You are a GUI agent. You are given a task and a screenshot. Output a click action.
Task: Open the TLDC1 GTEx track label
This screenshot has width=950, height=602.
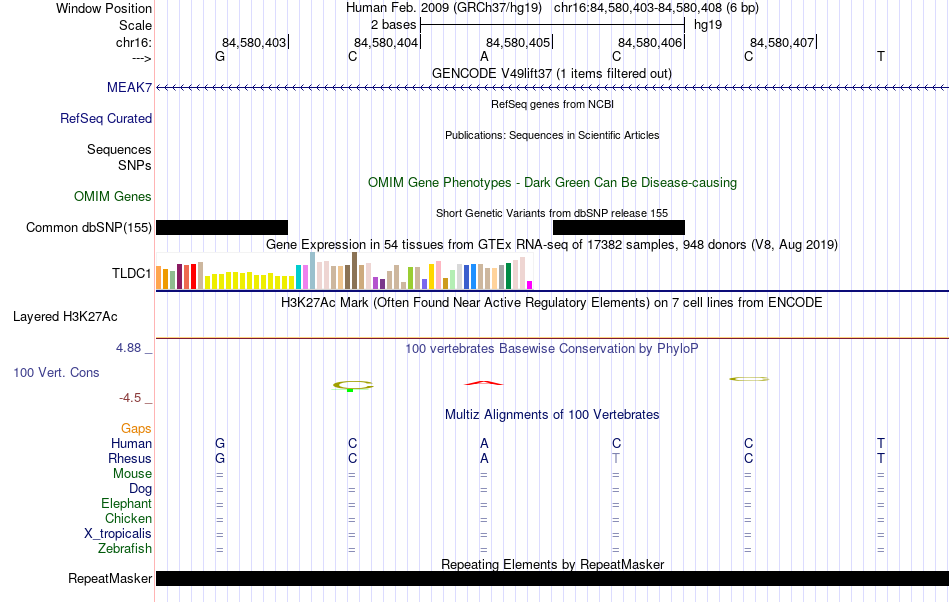[x=131, y=273]
